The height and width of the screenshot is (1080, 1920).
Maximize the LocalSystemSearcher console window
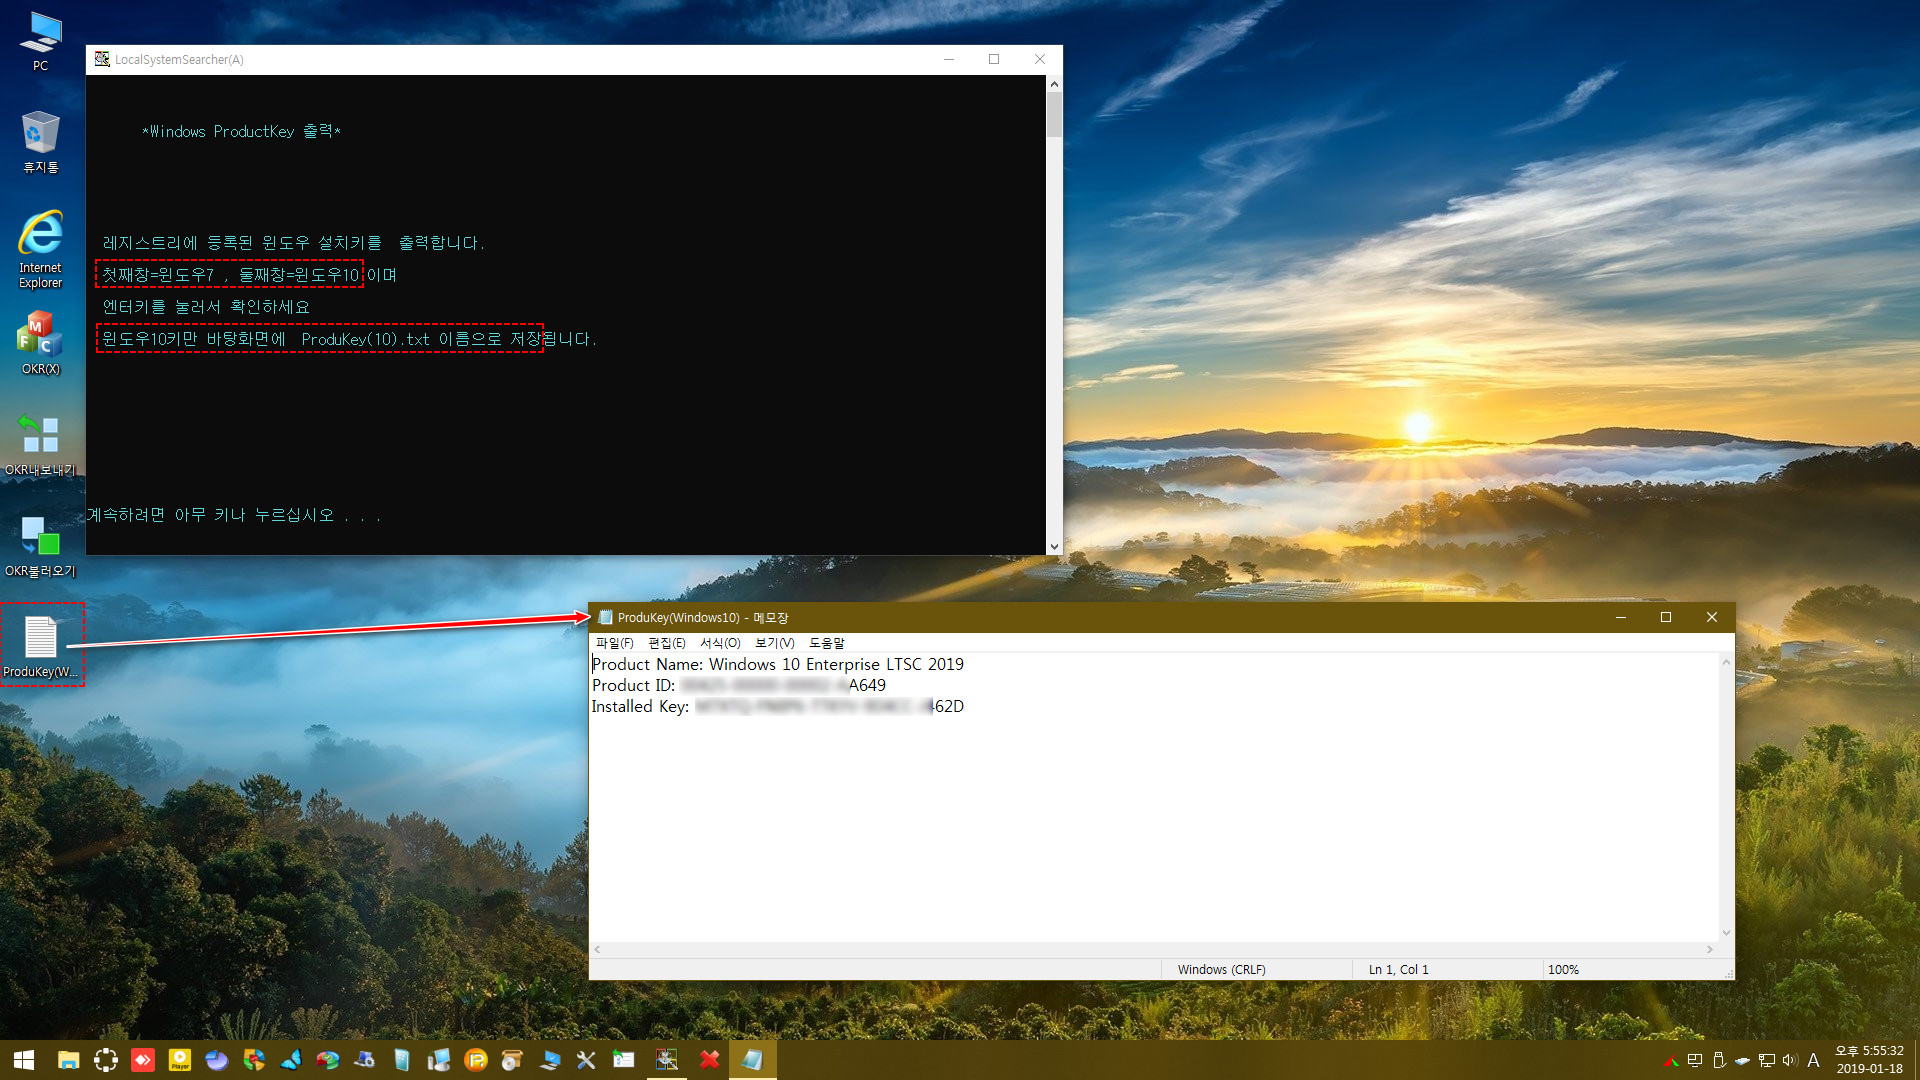(994, 59)
